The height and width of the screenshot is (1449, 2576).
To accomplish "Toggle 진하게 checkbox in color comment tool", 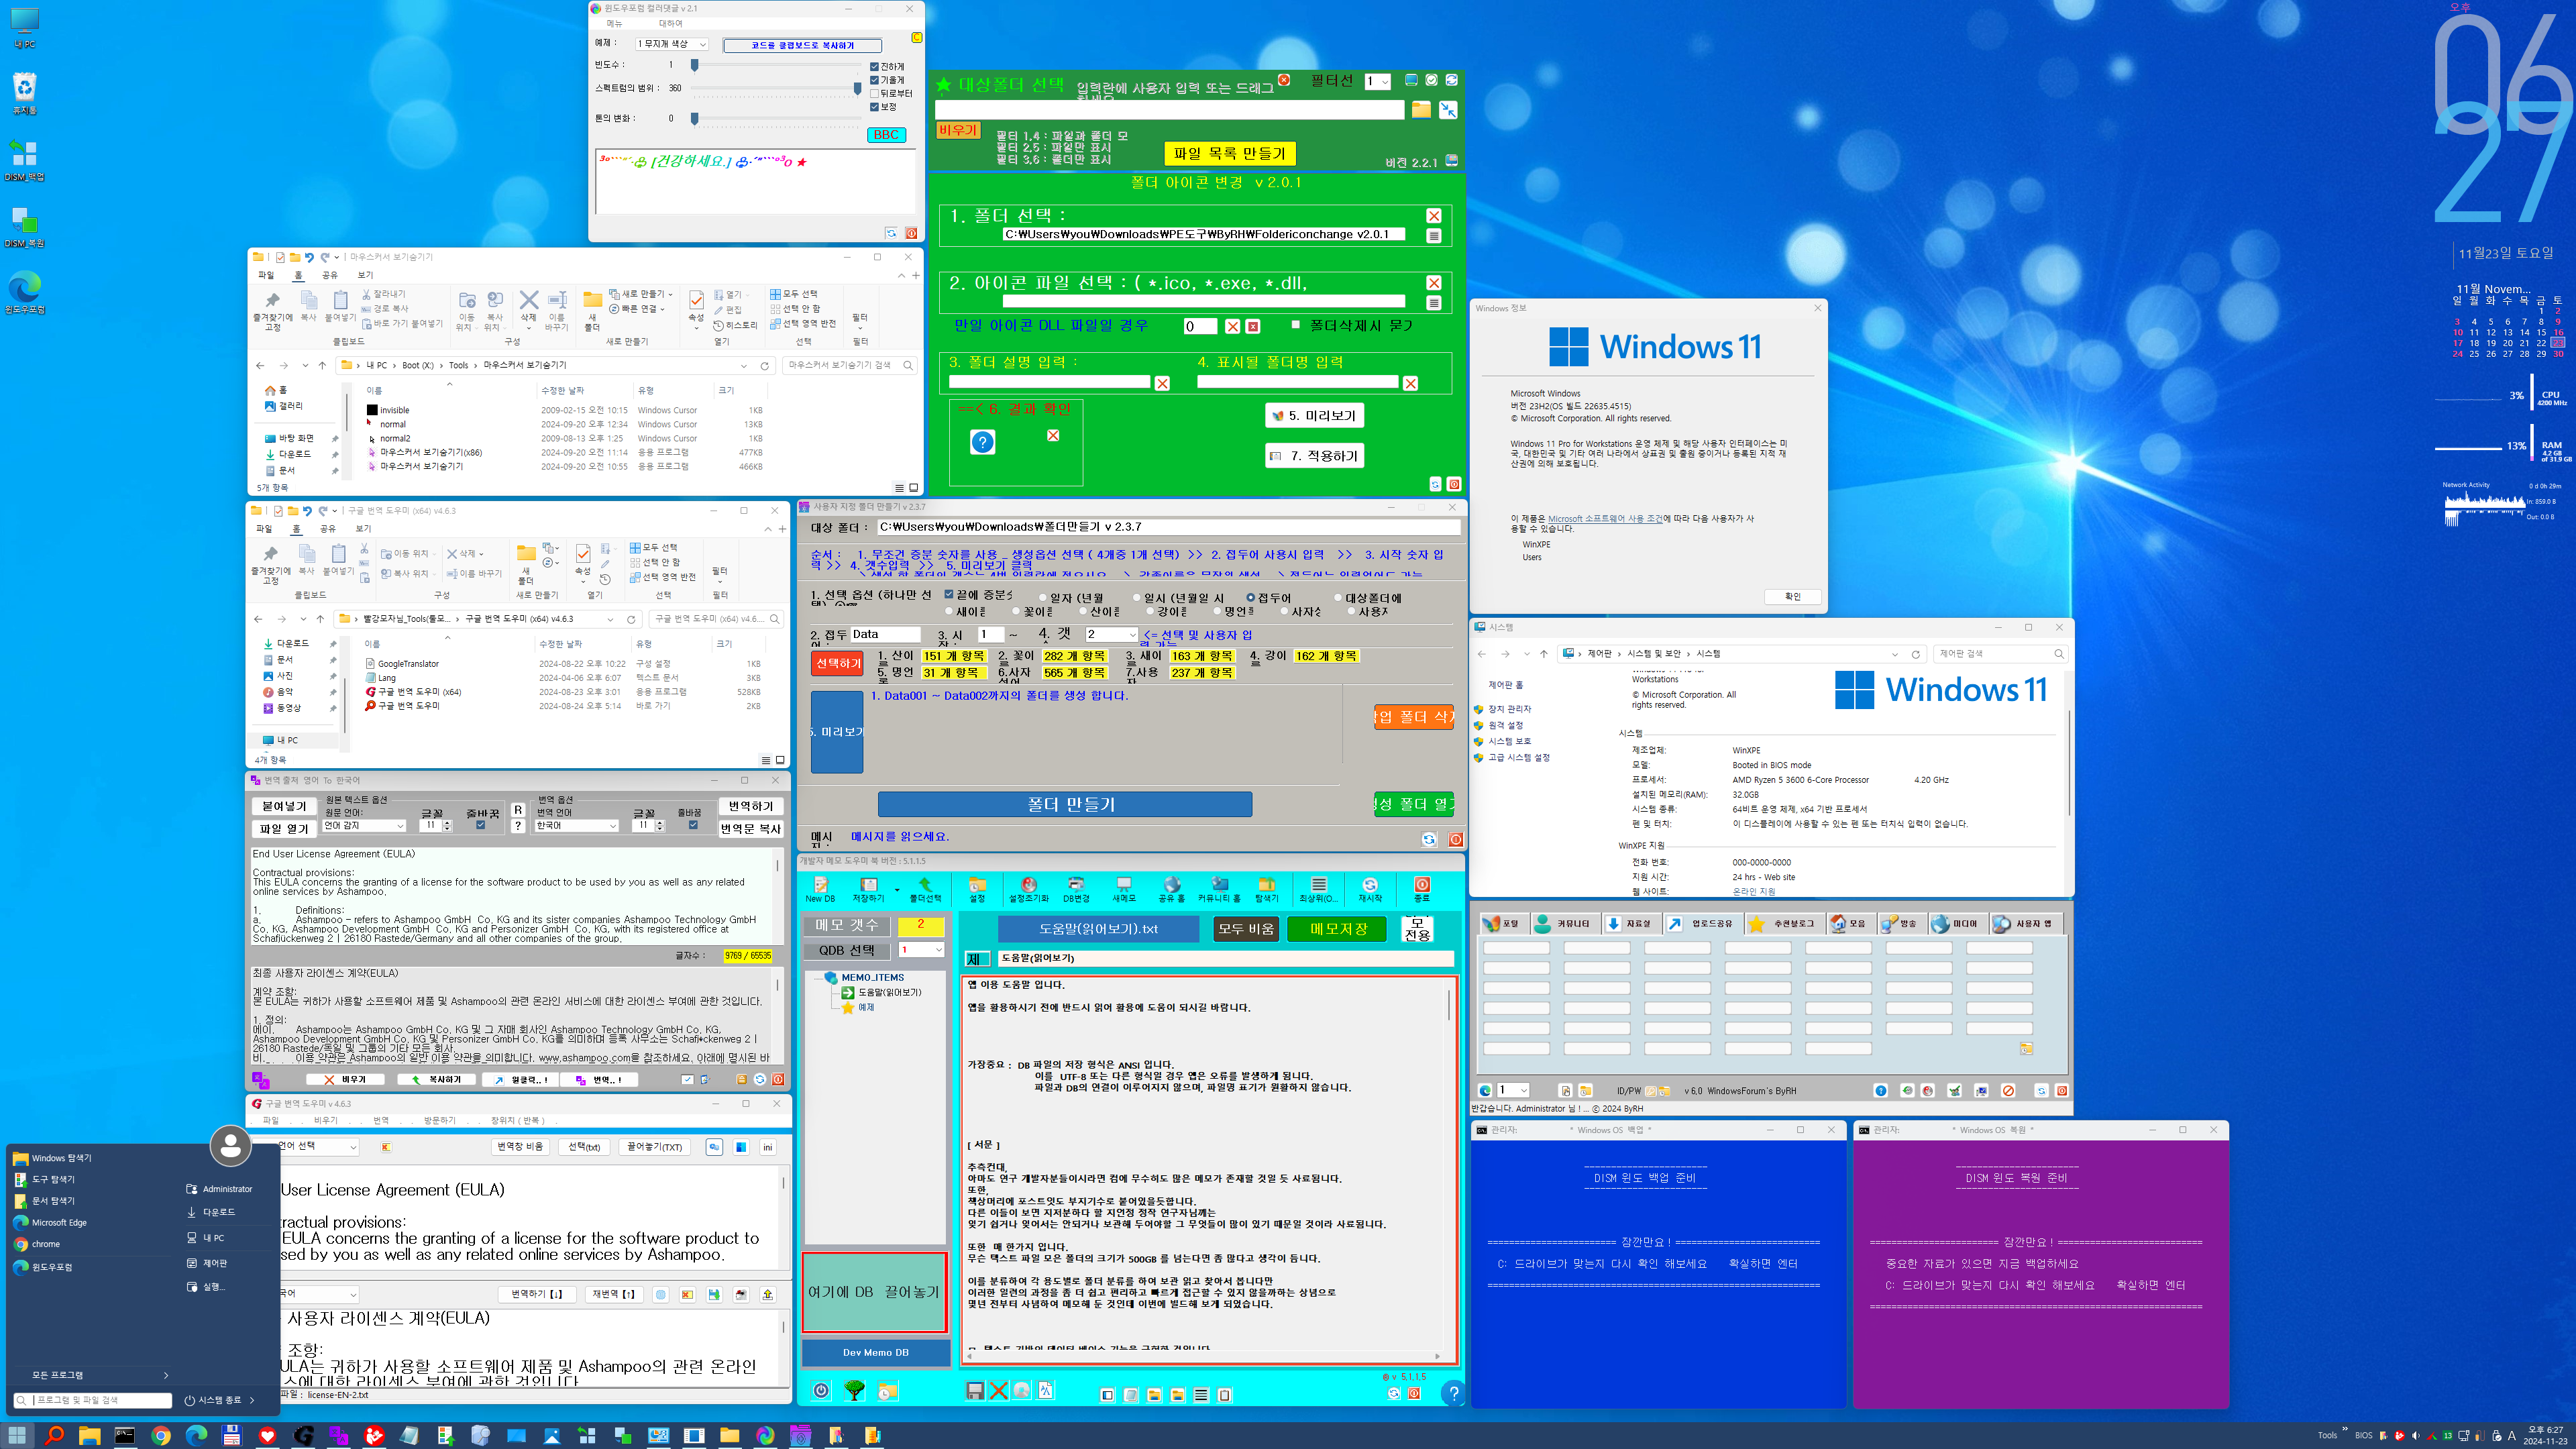I will [x=875, y=67].
